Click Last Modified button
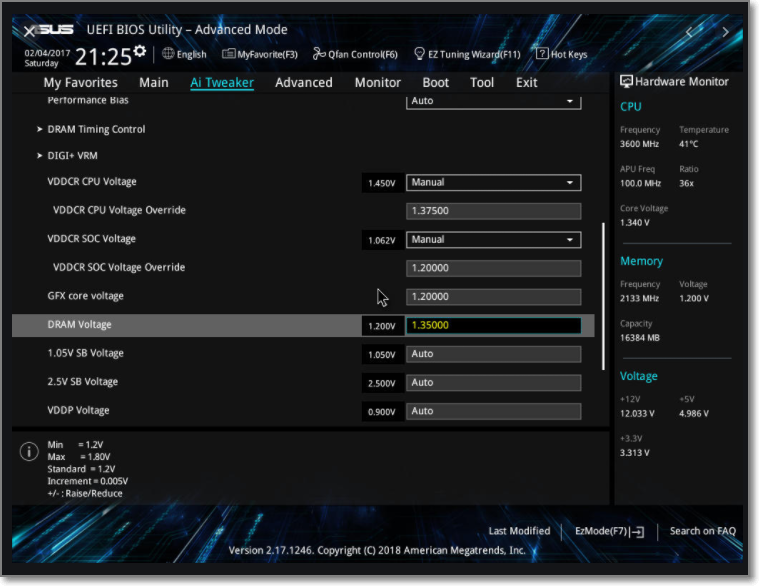Screen dimensions: 759x586 (519, 531)
